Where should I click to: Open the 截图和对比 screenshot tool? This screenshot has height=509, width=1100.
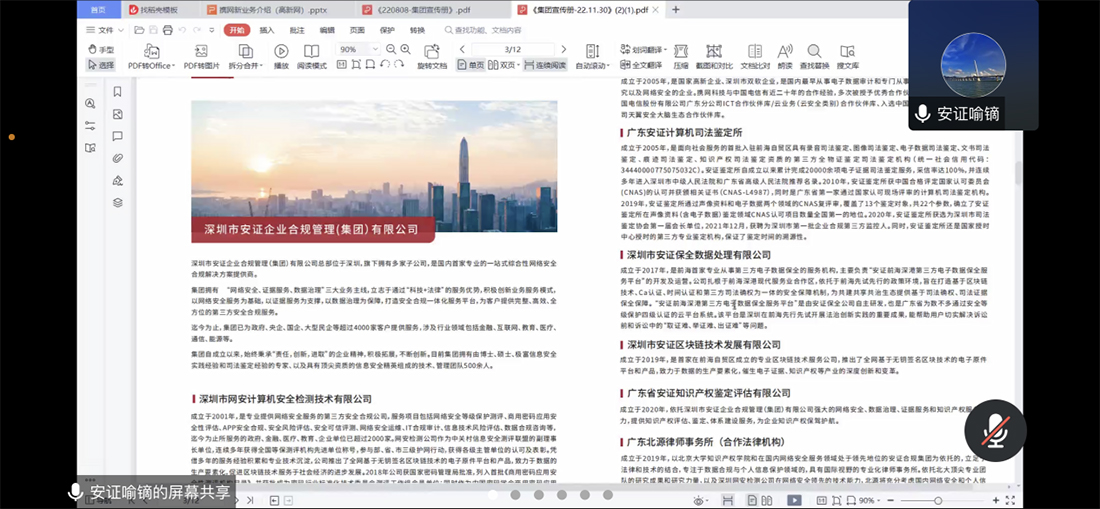coord(714,57)
